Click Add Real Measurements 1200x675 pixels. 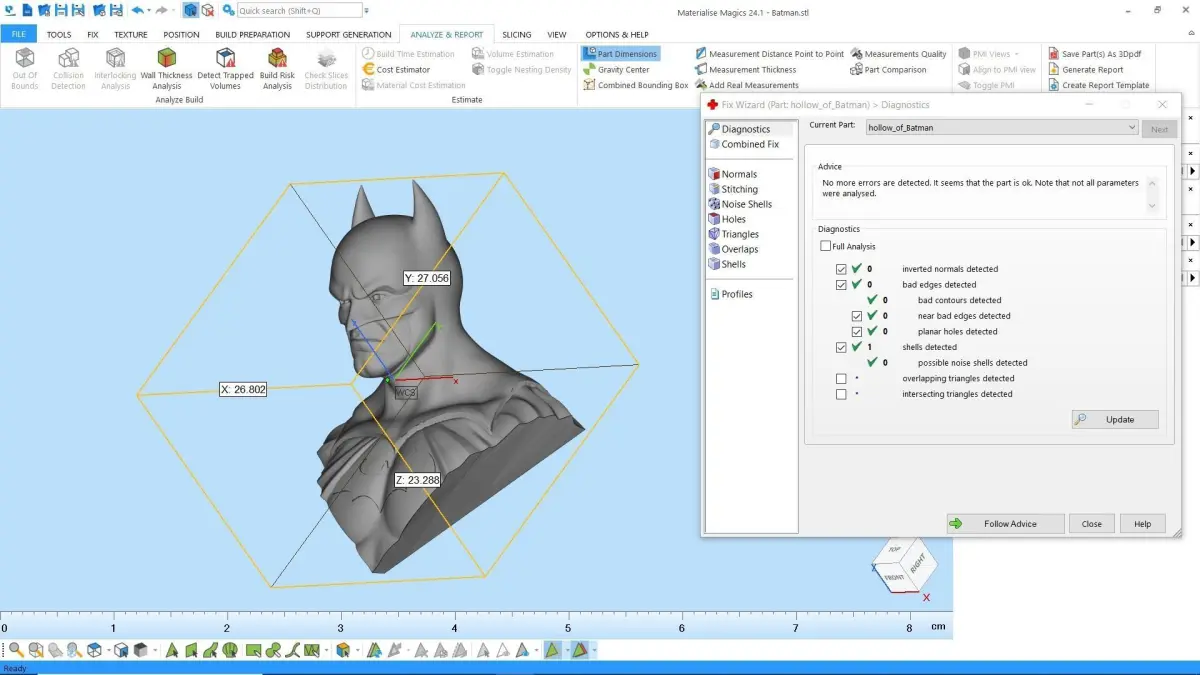pyautogui.click(x=746, y=85)
